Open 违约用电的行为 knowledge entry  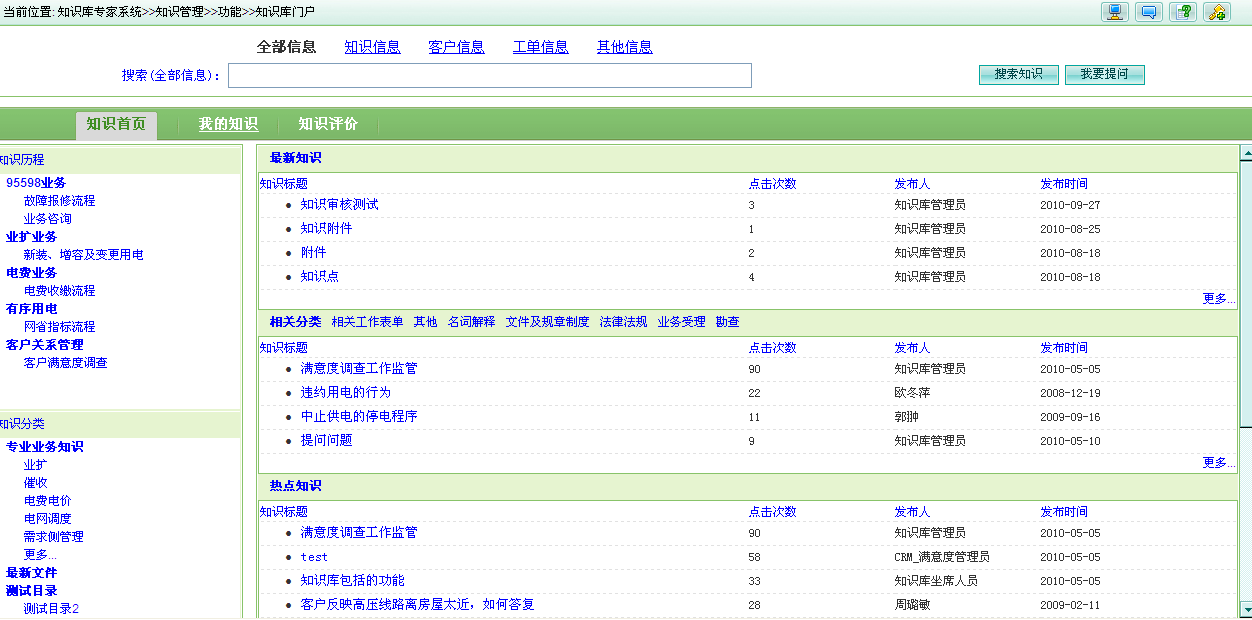(345, 393)
